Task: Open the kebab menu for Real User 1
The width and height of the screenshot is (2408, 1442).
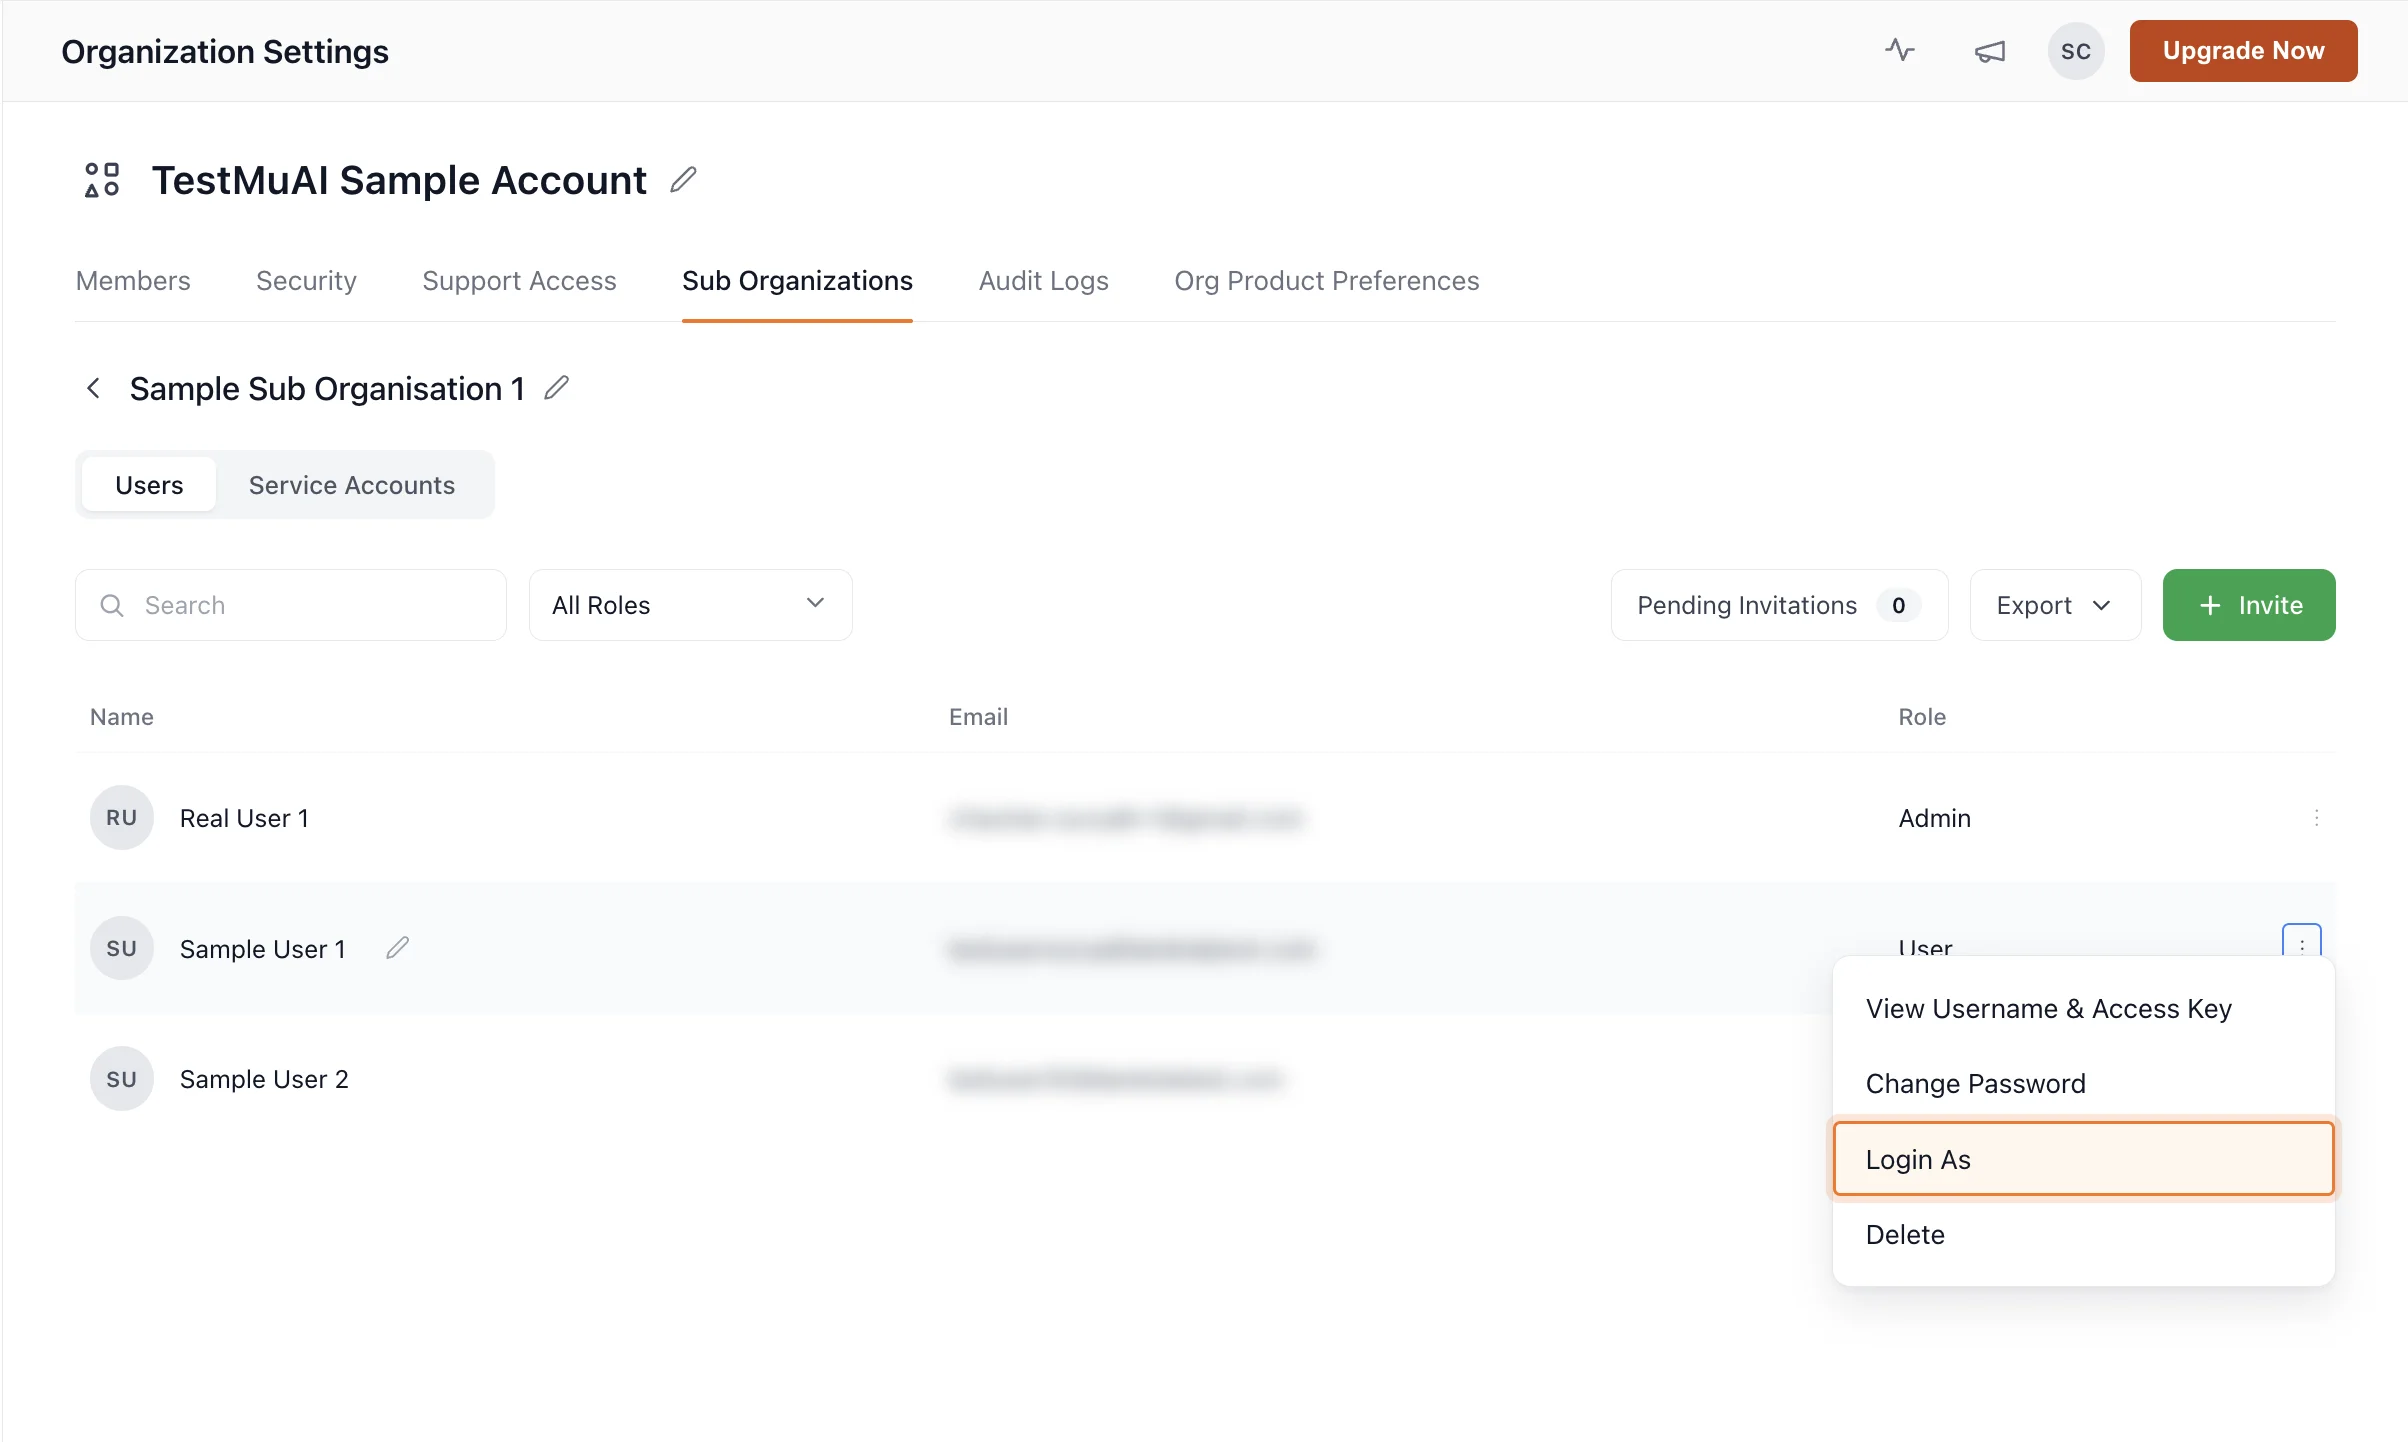Action: [x=2316, y=818]
